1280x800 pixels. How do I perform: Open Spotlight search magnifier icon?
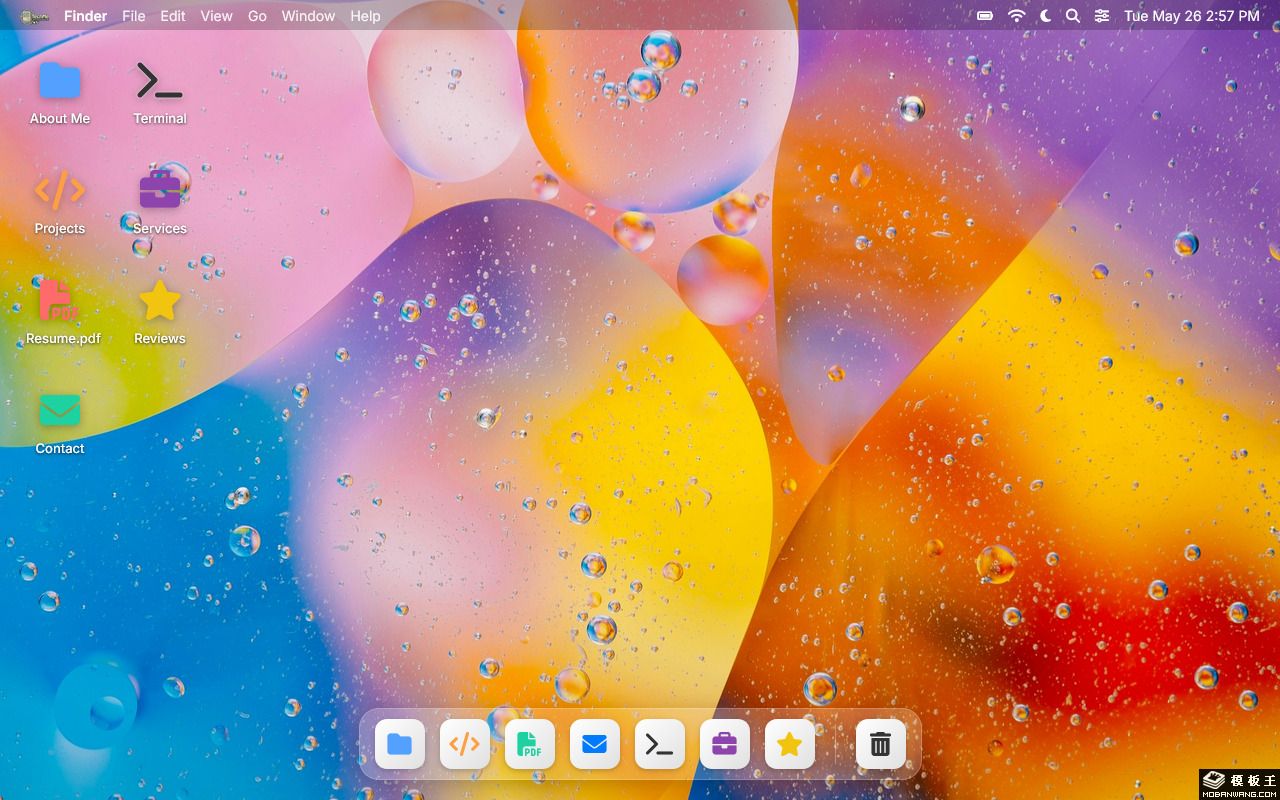tap(1073, 16)
